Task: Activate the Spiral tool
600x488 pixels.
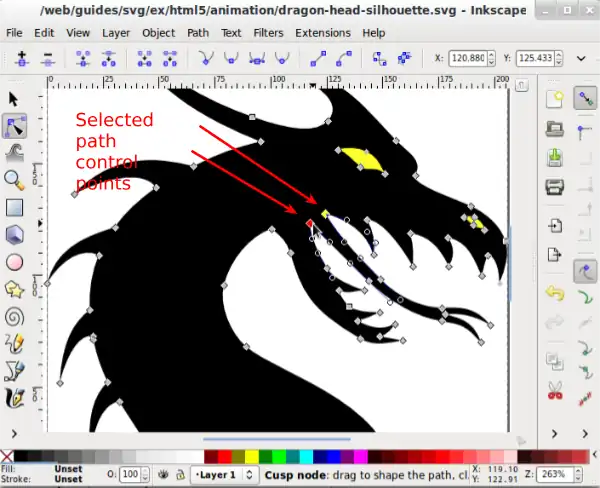Action: coord(15,316)
